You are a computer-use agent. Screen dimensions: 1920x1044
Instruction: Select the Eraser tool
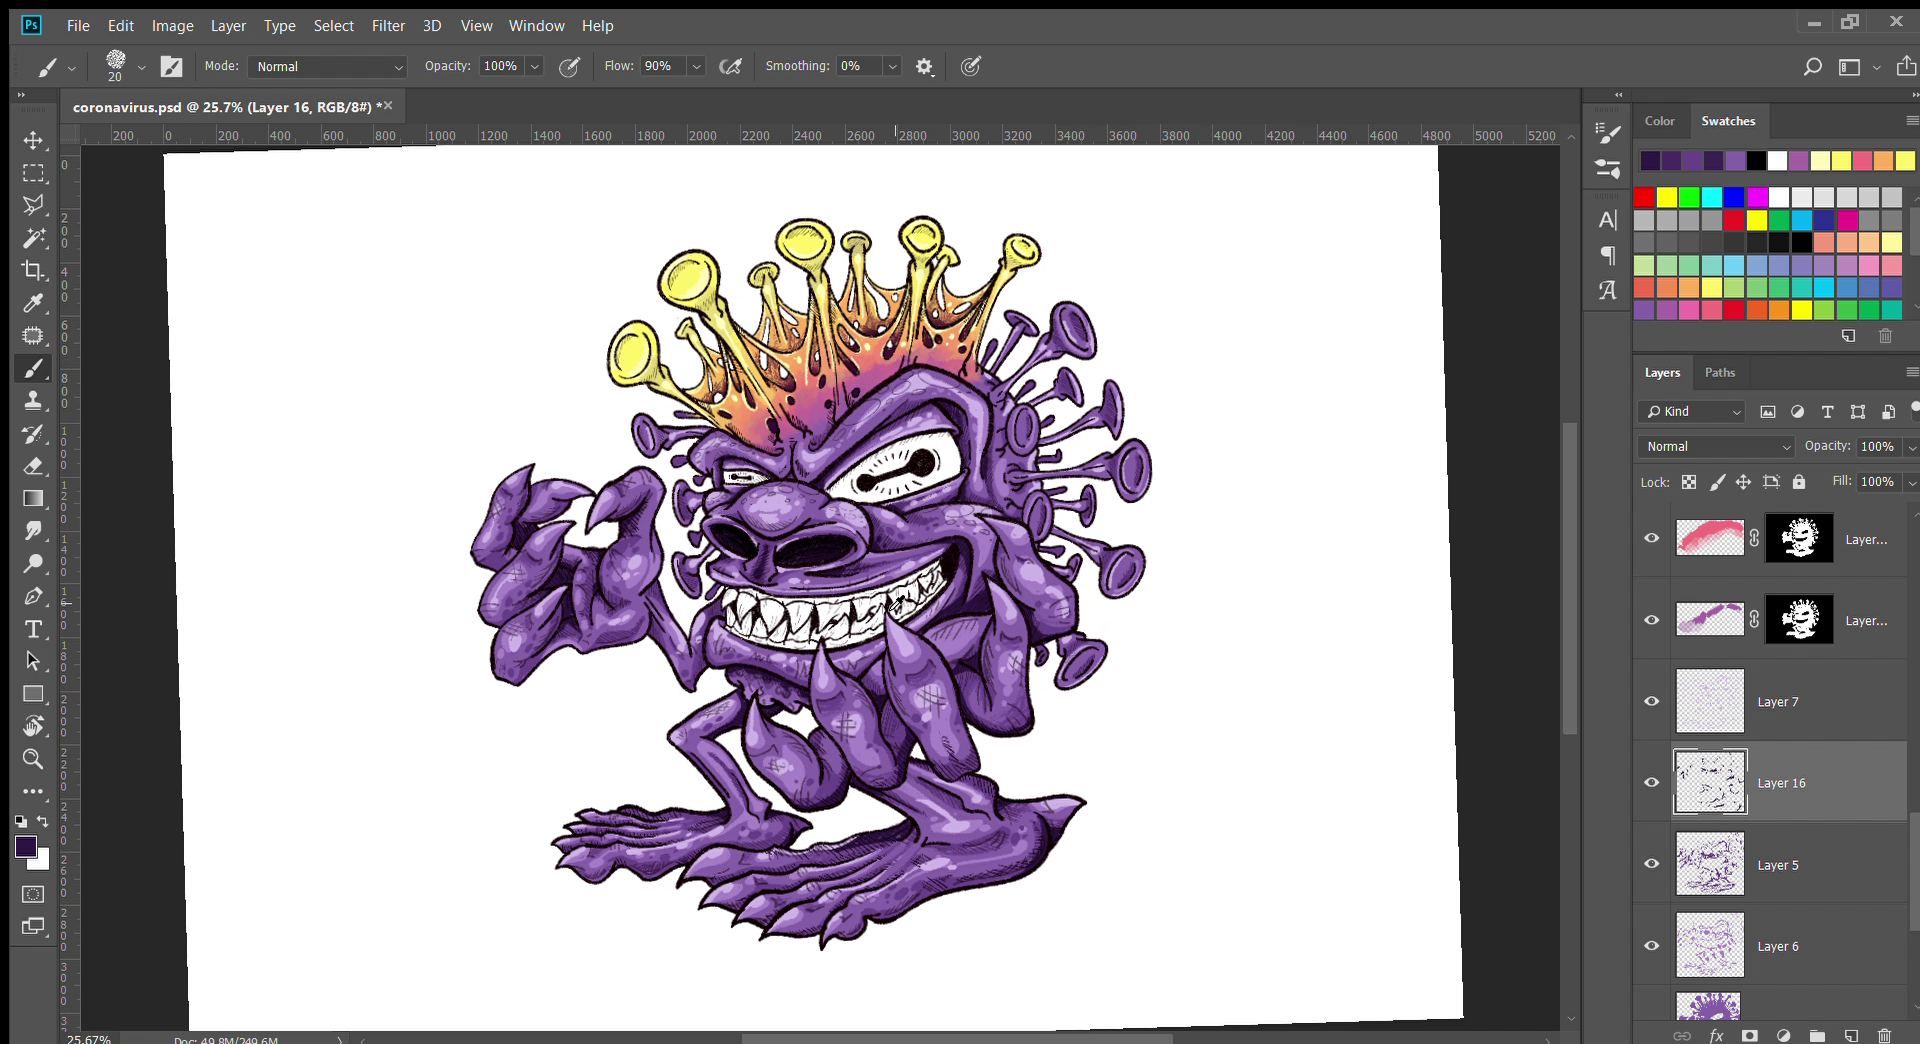click(33, 466)
